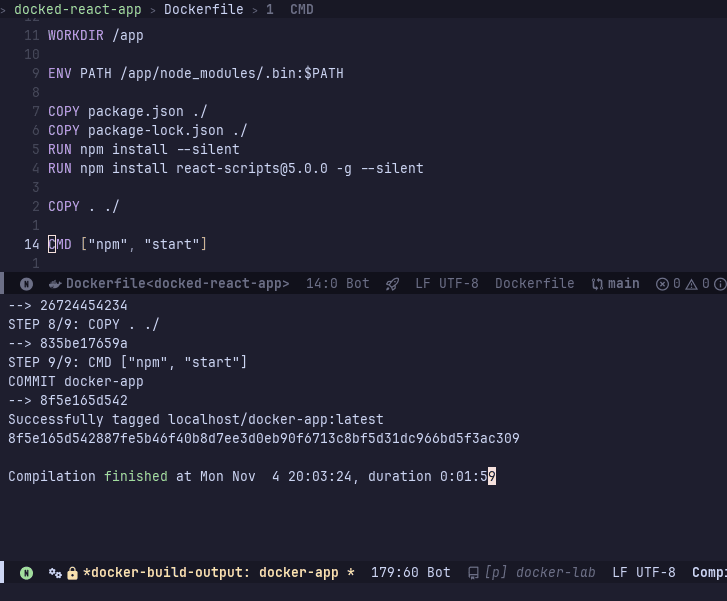This screenshot has height=601, width=727.
Task: Click the rocket icon in the Dockerfile modeline
Action: pos(392,284)
